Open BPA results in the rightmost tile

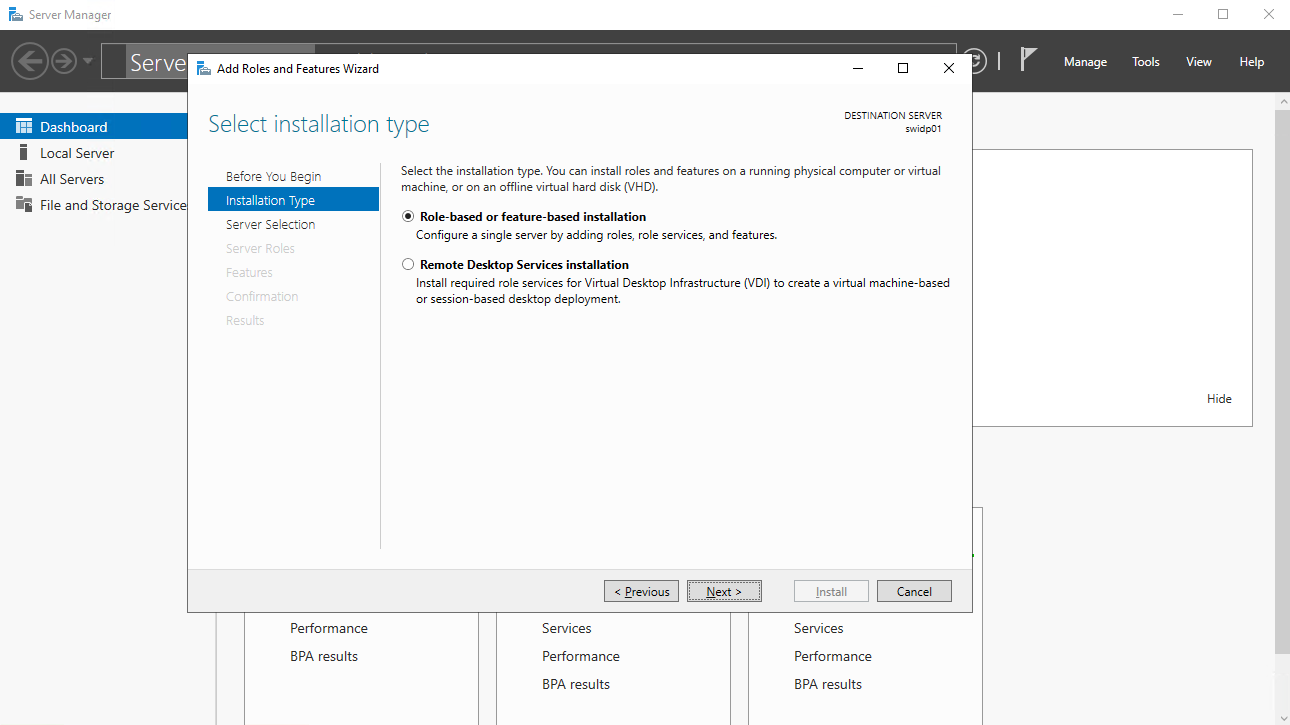(828, 685)
